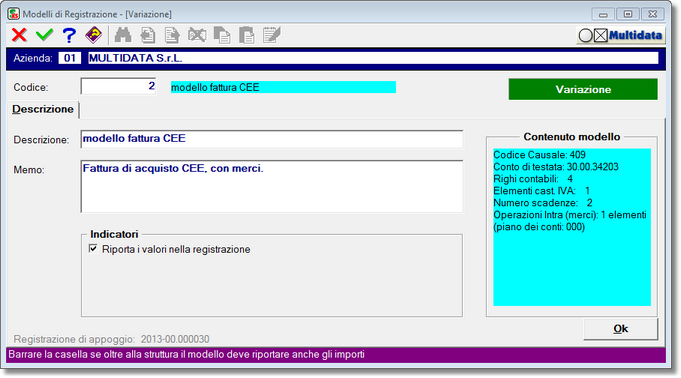Click into the Codice input field
This screenshot has width=681, height=378.
point(118,86)
